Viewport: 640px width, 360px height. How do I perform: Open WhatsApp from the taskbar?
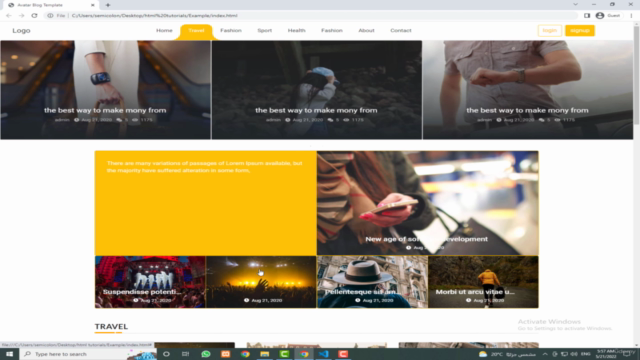(x=206, y=354)
